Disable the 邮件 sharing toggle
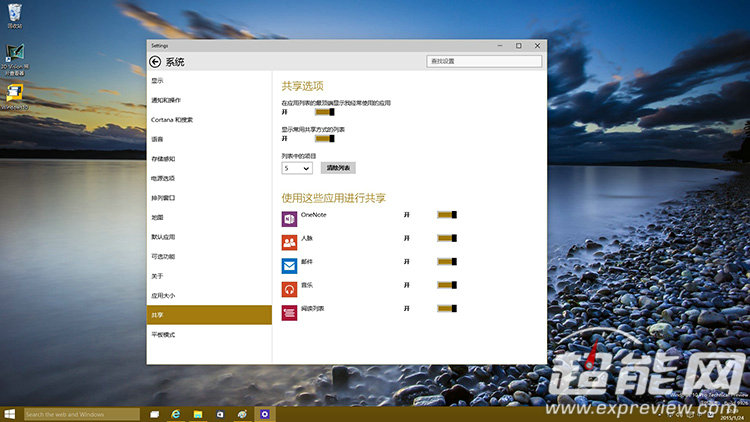 446,261
